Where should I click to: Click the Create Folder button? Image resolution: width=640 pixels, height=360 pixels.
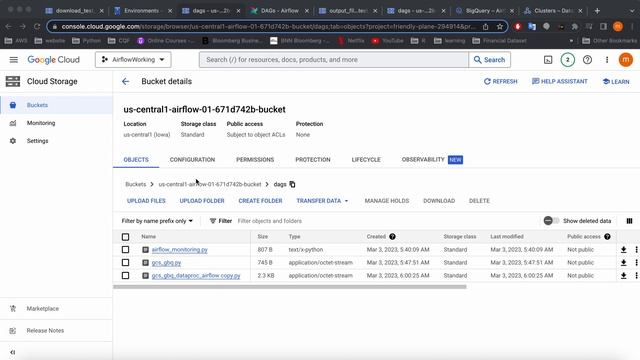click(260, 201)
